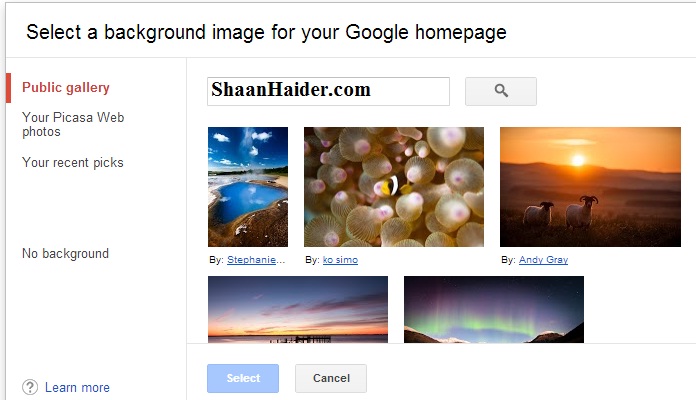Viewport: 696px width, 400px height.
Task: Open the Public gallery tab
Action: click(x=66, y=87)
